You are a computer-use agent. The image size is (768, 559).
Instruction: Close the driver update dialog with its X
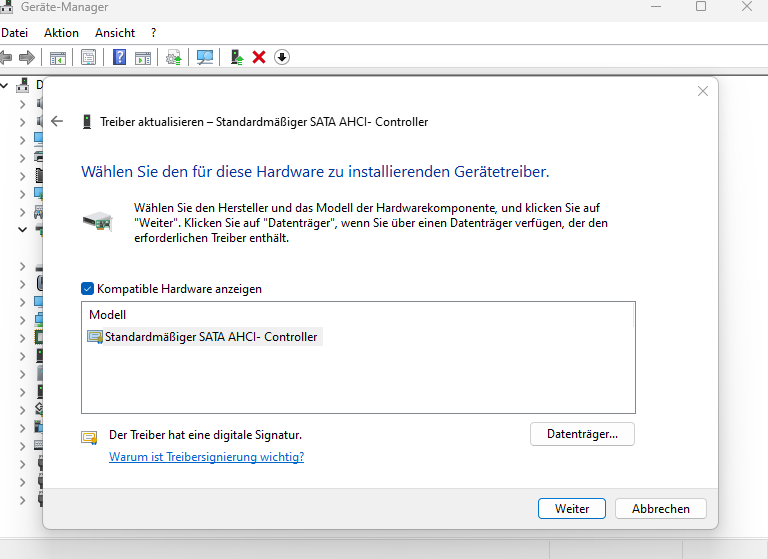[x=703, y=91]
